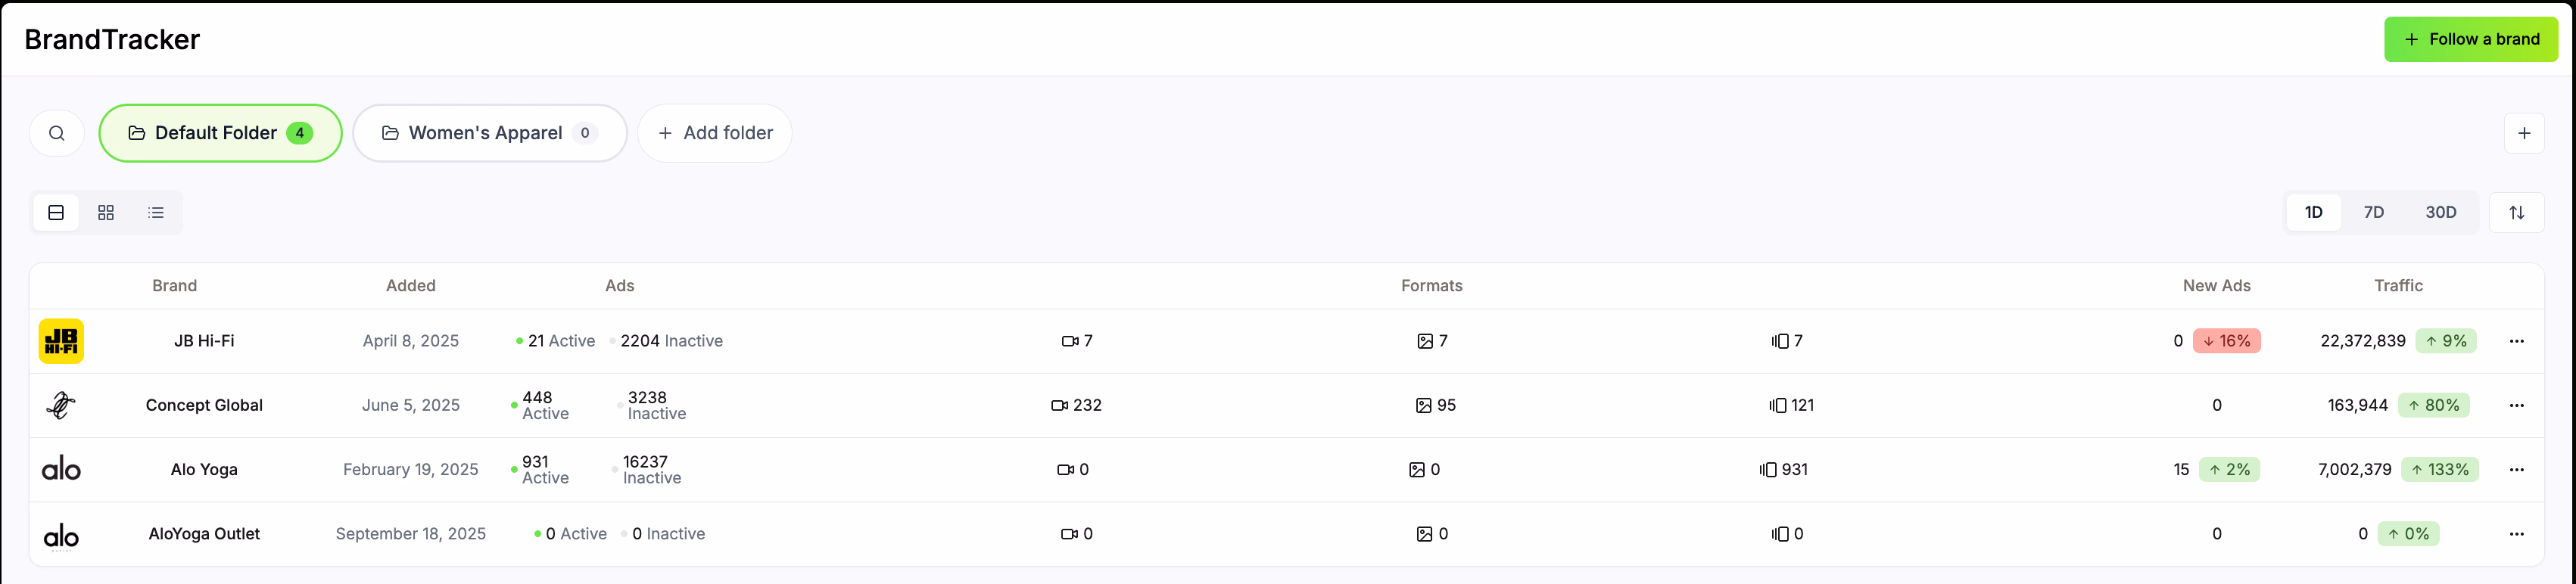Click the Traffic column header
This screenshot has height=584, width=2576.
(x=2398, y=285)
